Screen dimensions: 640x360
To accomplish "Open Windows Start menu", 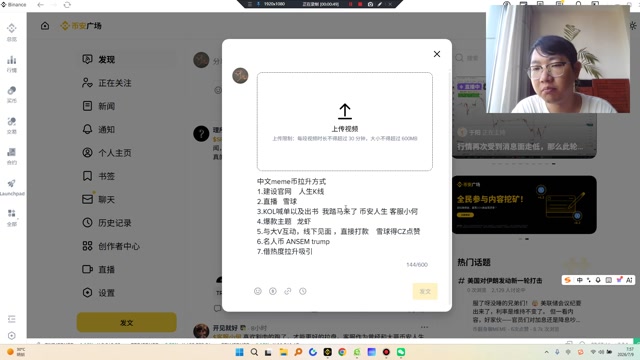I will pos(240,352).
